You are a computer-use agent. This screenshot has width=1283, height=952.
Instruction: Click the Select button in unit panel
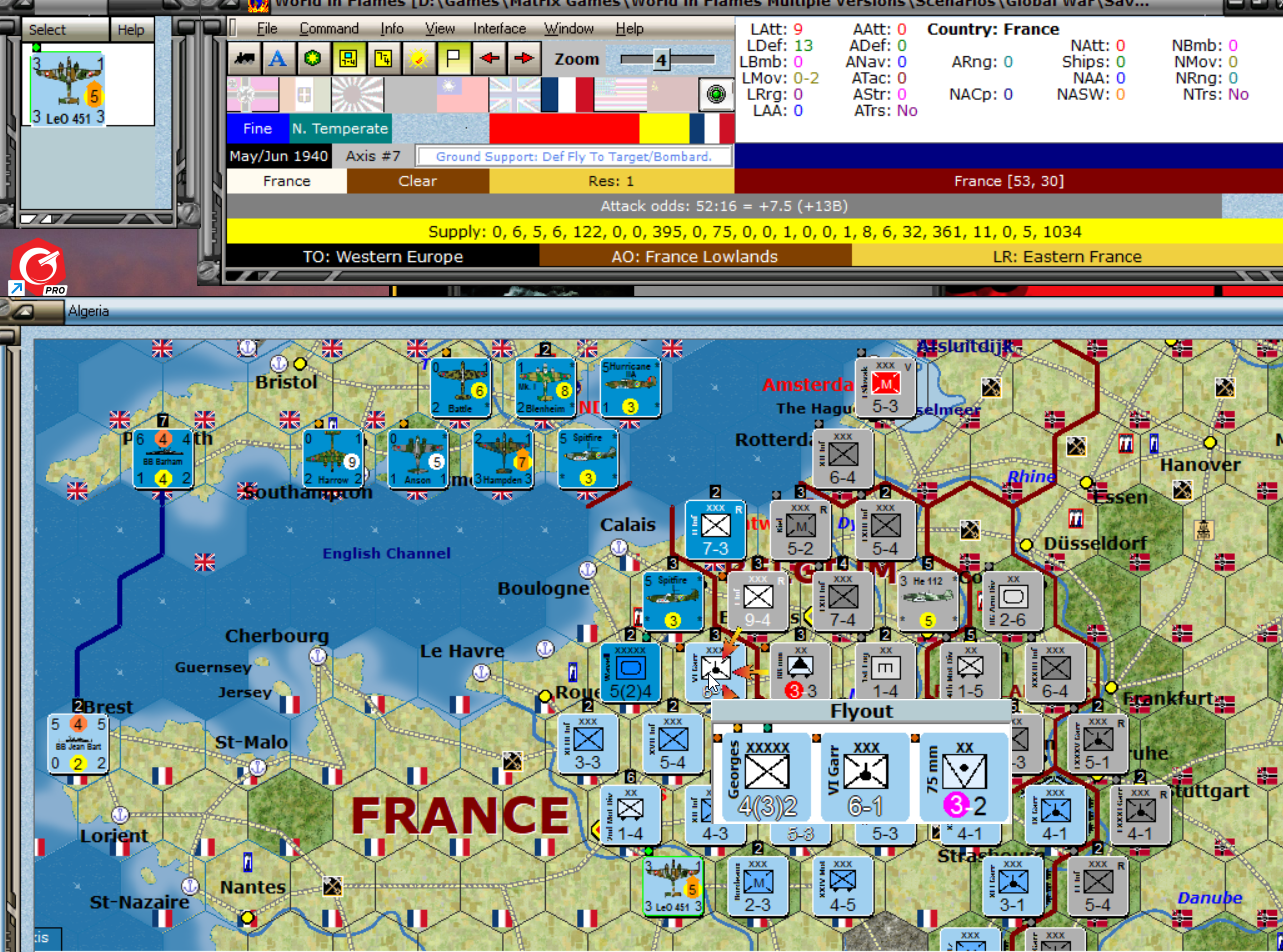48,30
